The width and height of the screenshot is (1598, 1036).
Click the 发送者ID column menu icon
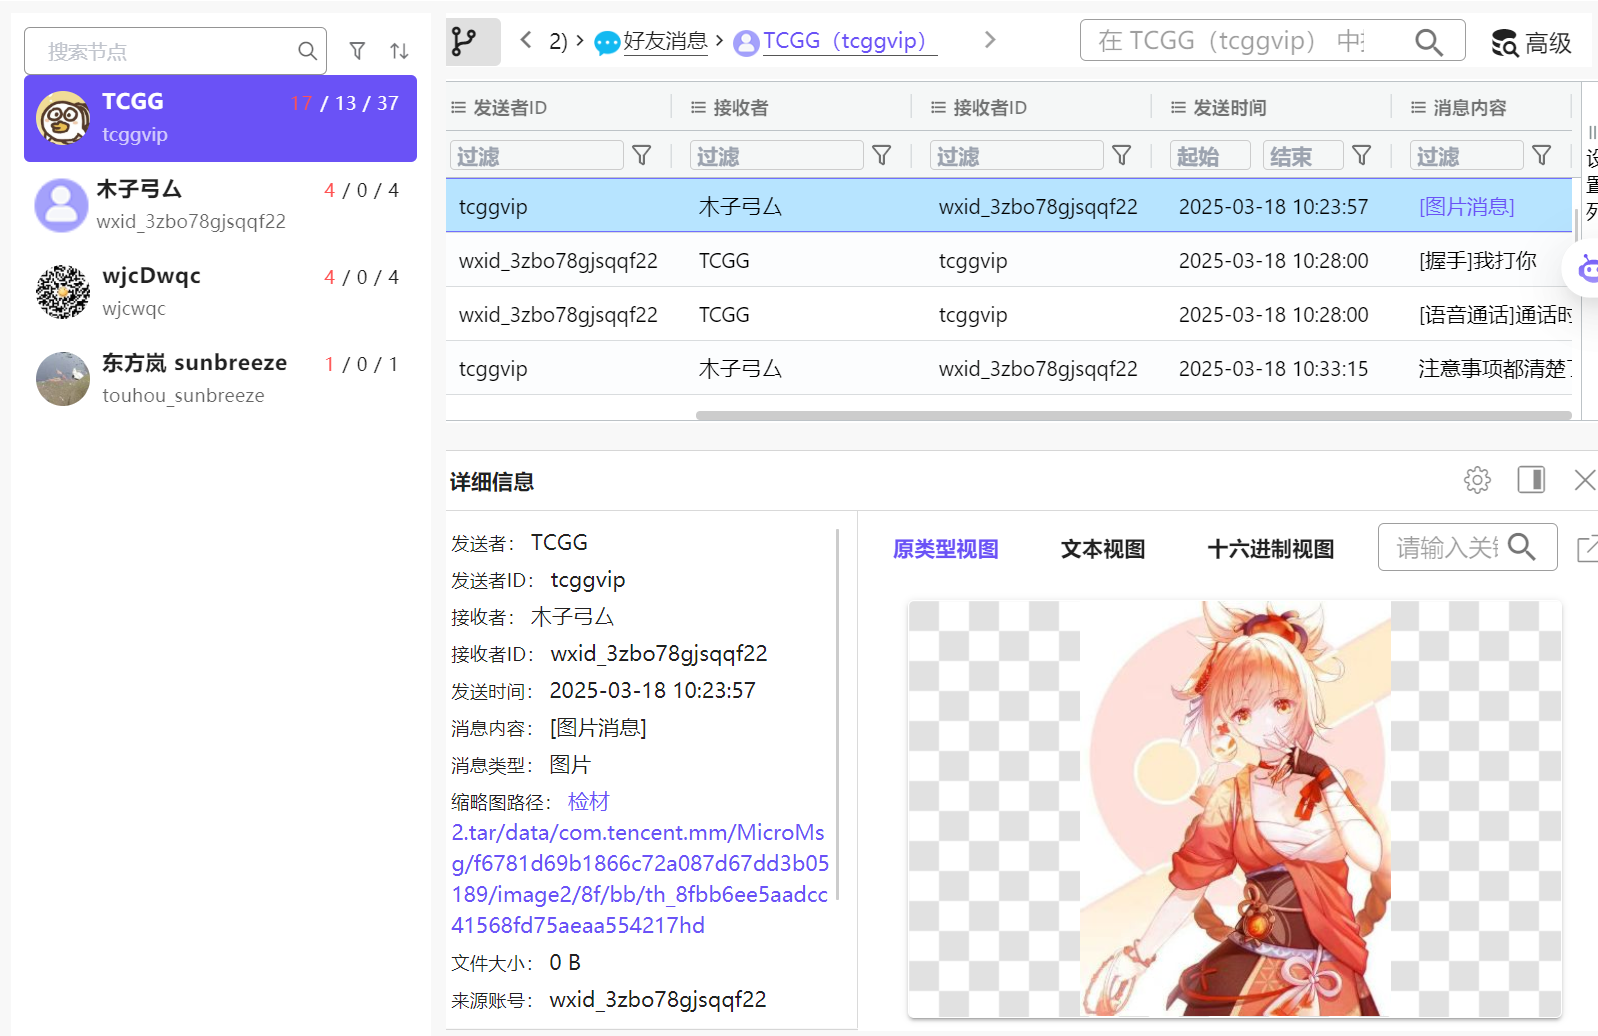click(459, 107)
